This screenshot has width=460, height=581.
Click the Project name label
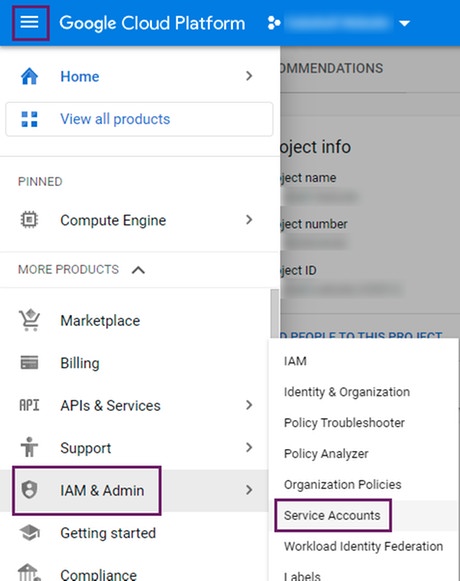point(308,178)
